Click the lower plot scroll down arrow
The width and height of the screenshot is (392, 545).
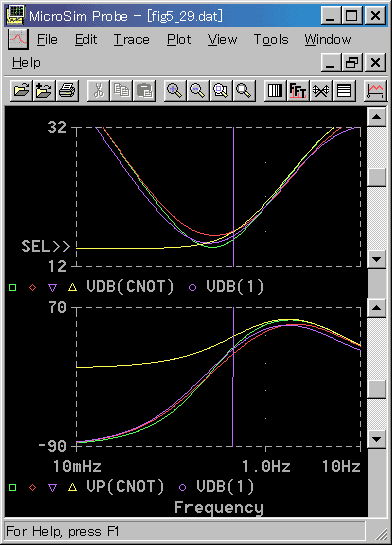point(376,439)
